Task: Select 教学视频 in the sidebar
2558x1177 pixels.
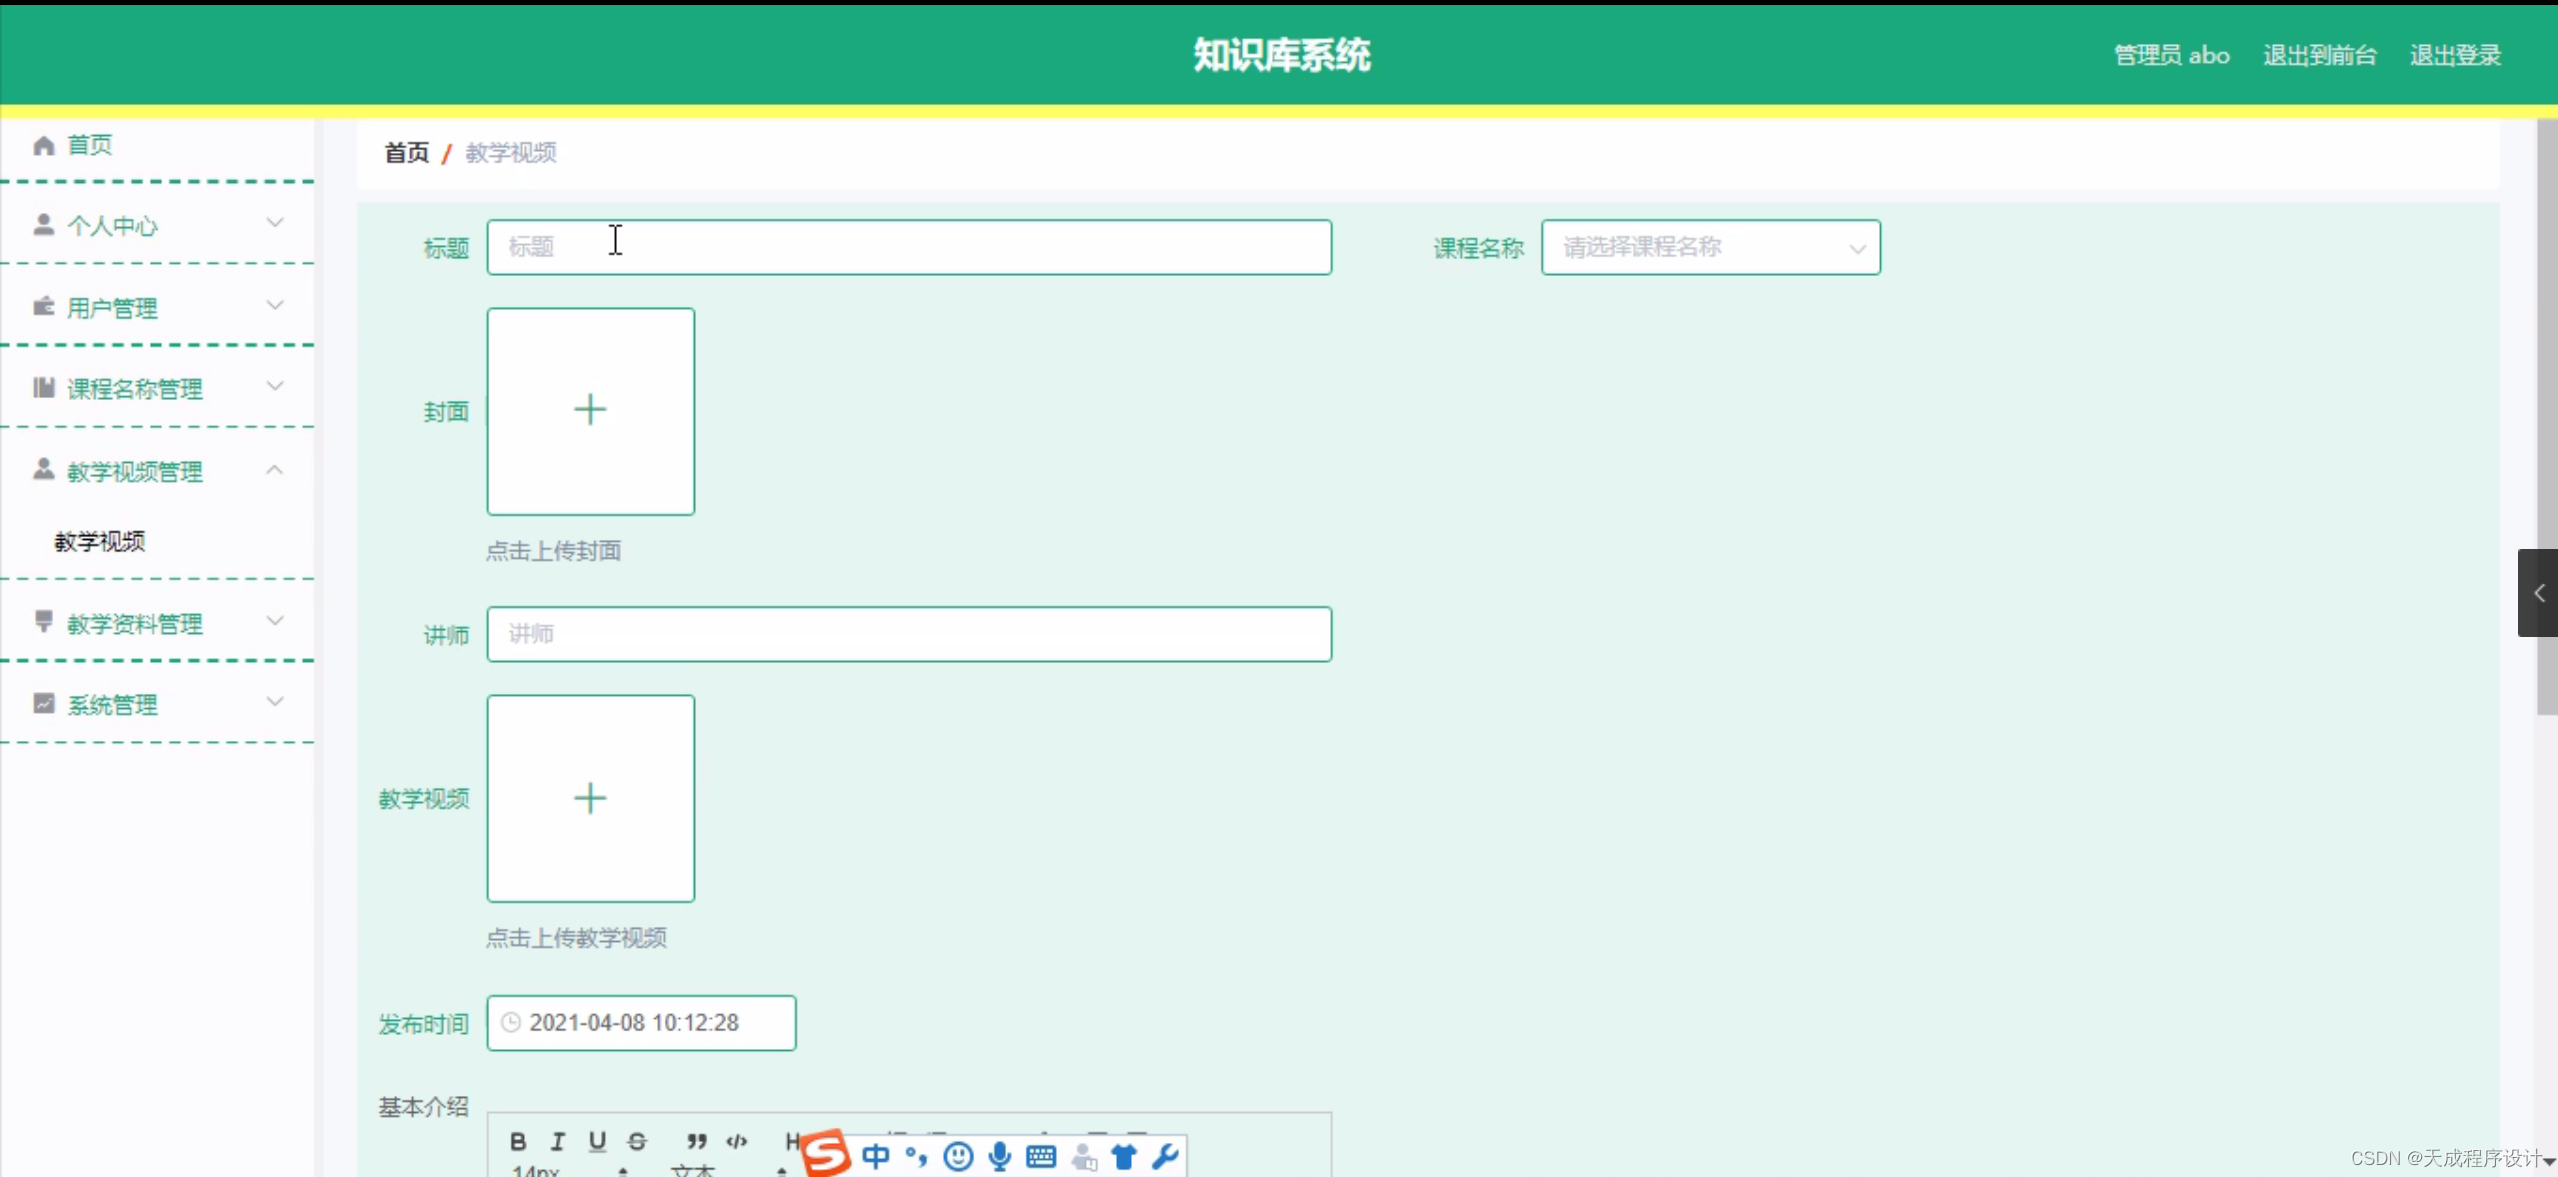Action: point(100,541)
